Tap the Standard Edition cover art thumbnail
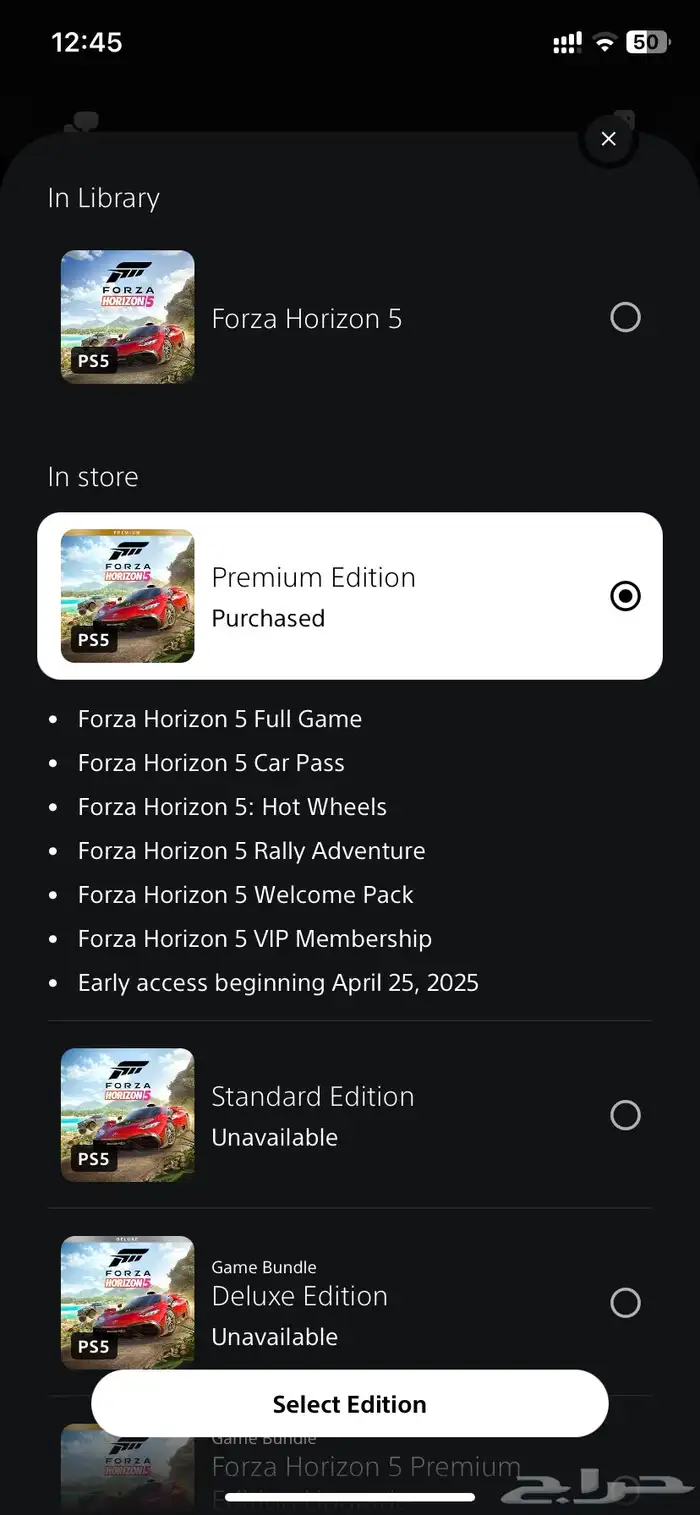 click(x=128, y=1115)
